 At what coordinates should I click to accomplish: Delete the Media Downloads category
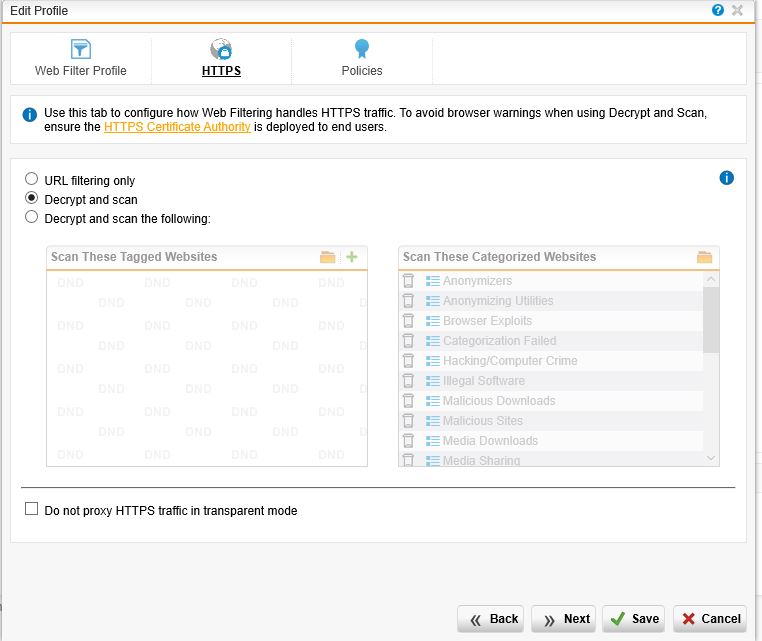pos(408,440)
